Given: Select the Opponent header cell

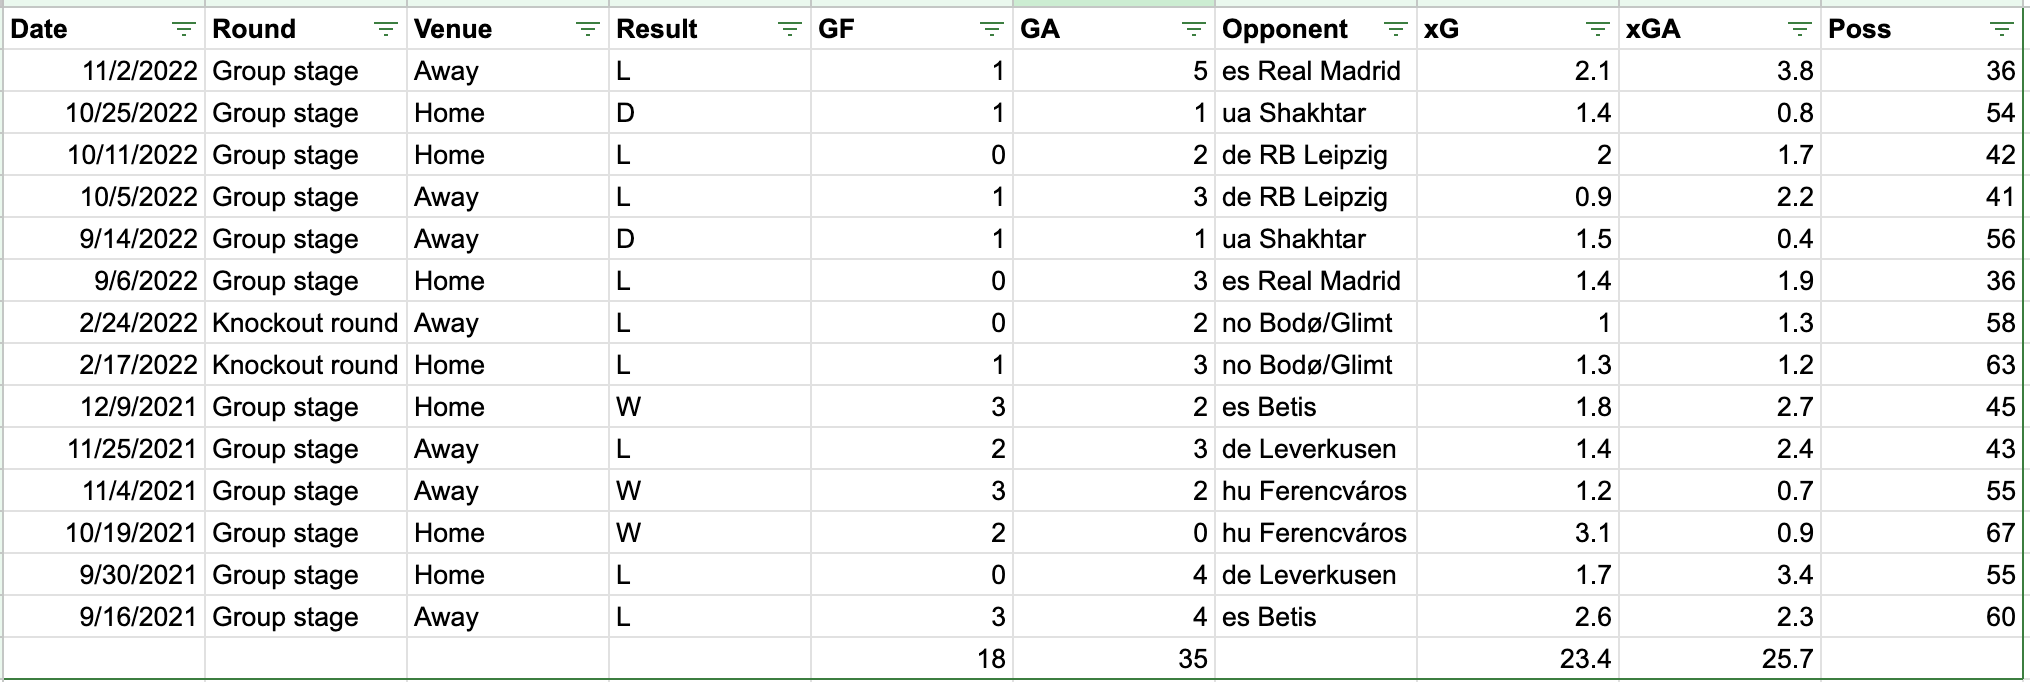Looking at the screenshot, I should tap(1316, 29).
